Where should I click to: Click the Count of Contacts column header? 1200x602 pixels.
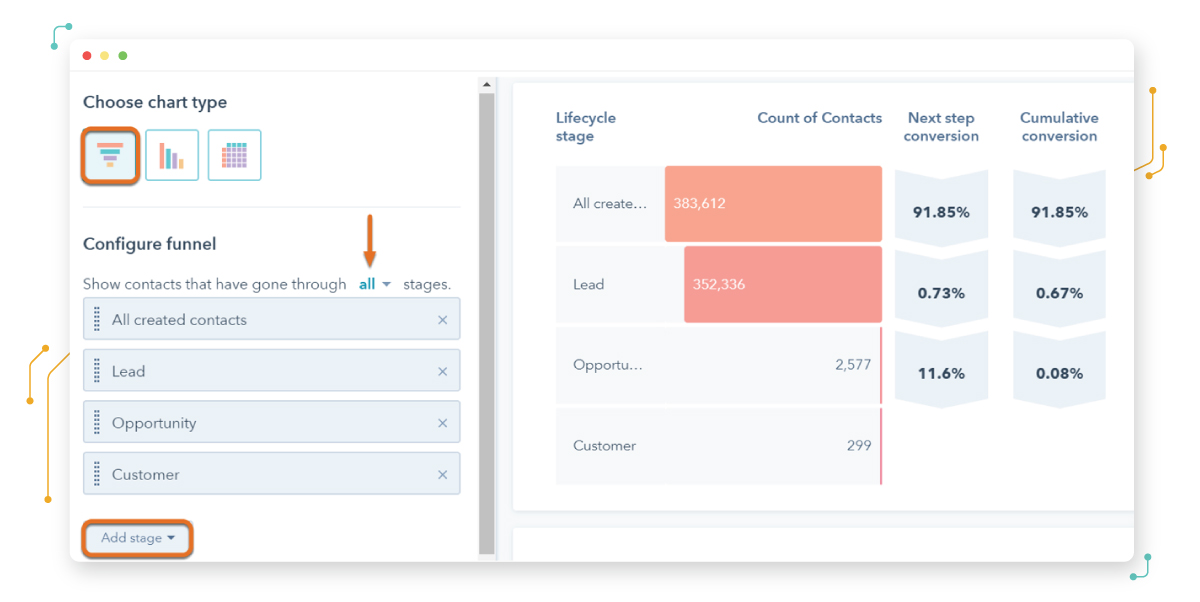[819, 118]
